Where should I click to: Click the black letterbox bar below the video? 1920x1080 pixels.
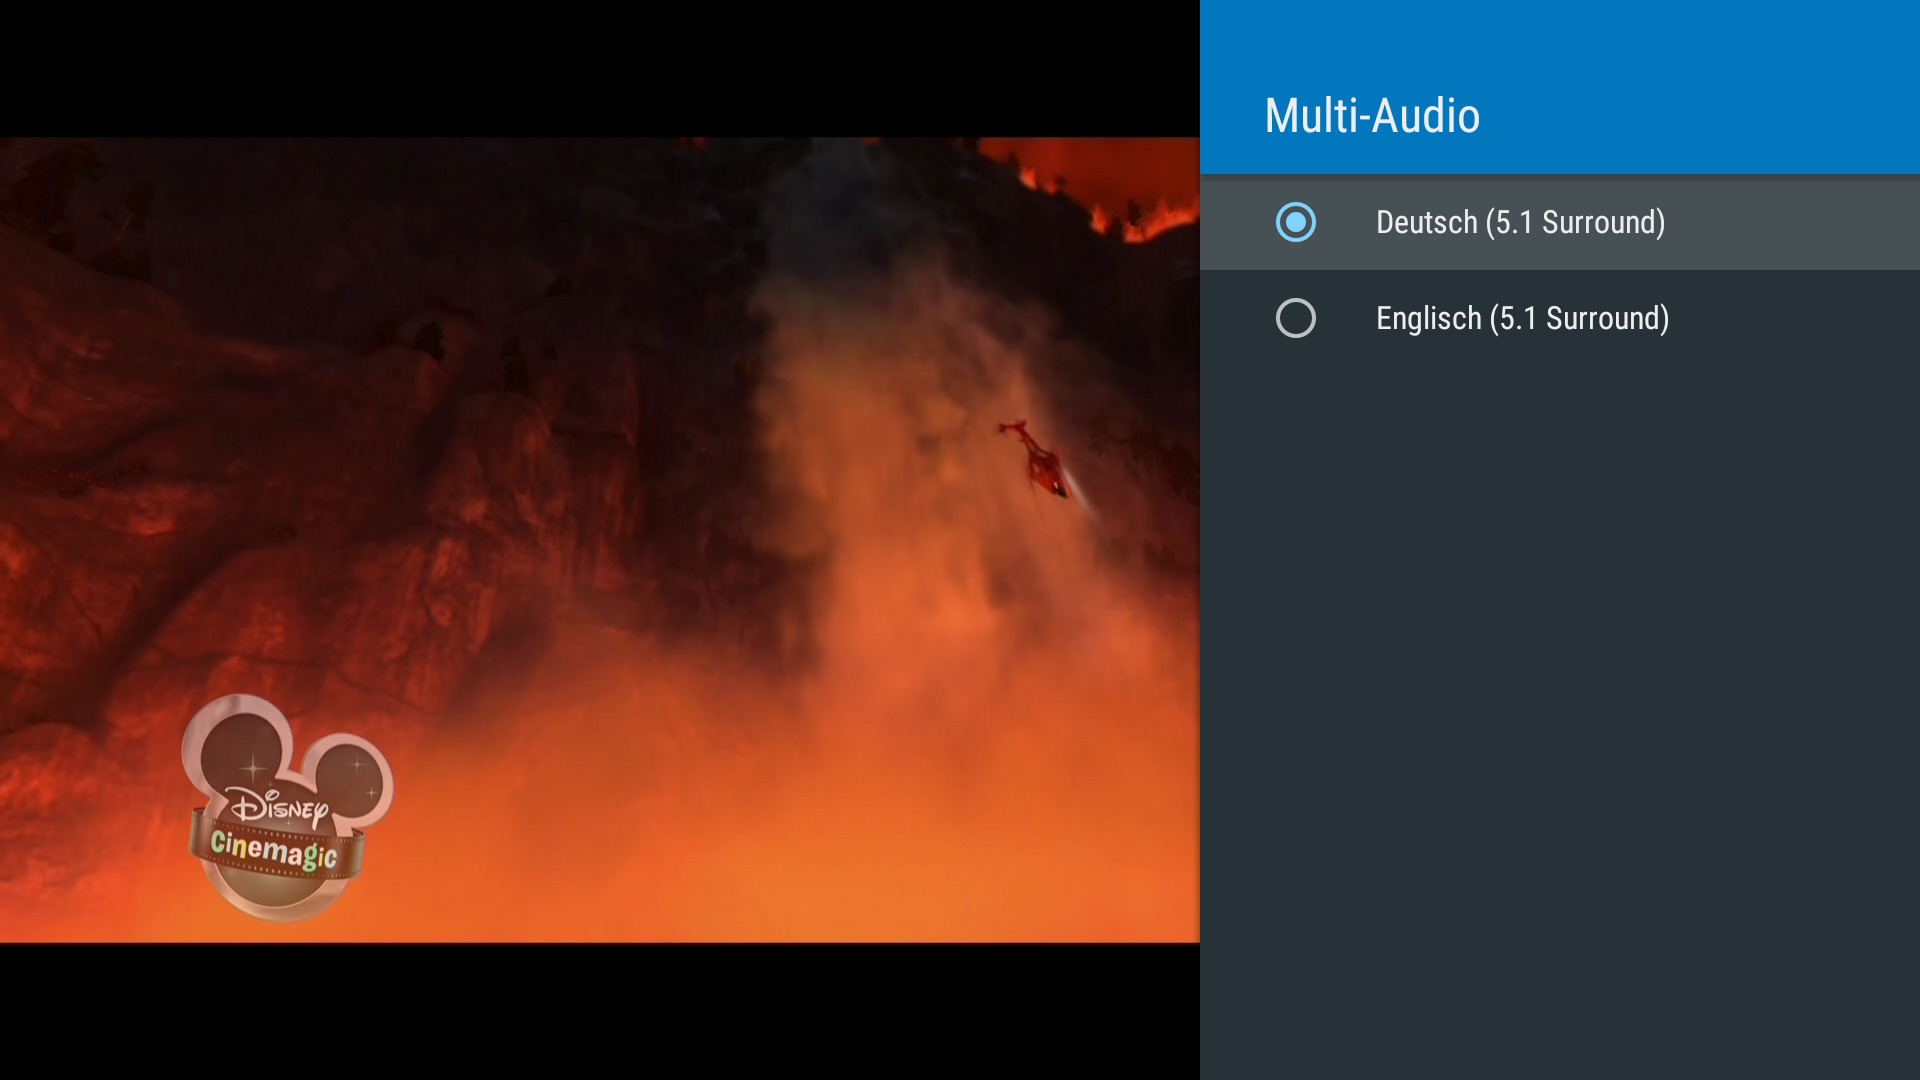tap(600, 1010)
